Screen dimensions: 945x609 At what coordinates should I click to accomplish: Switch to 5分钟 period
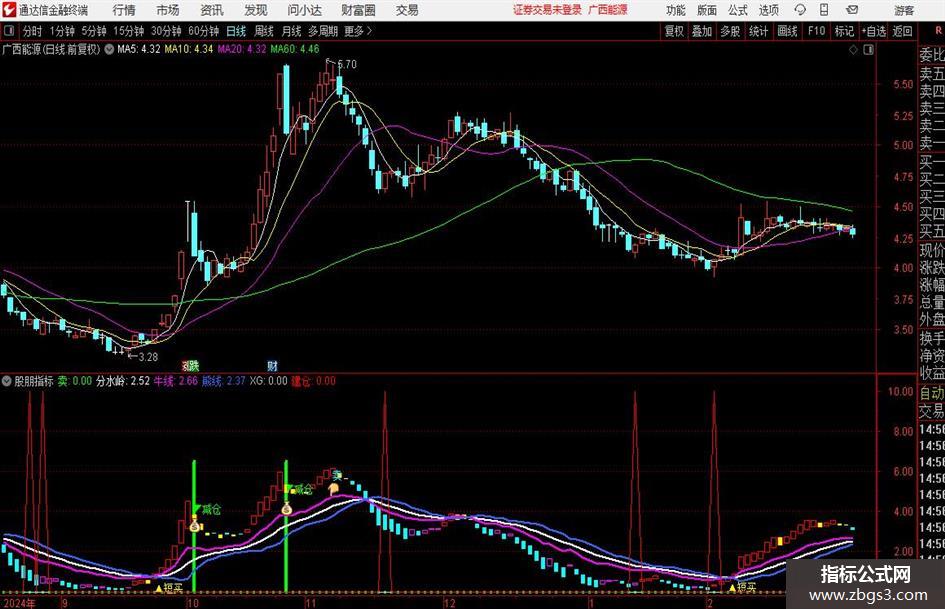pos(93,31)
